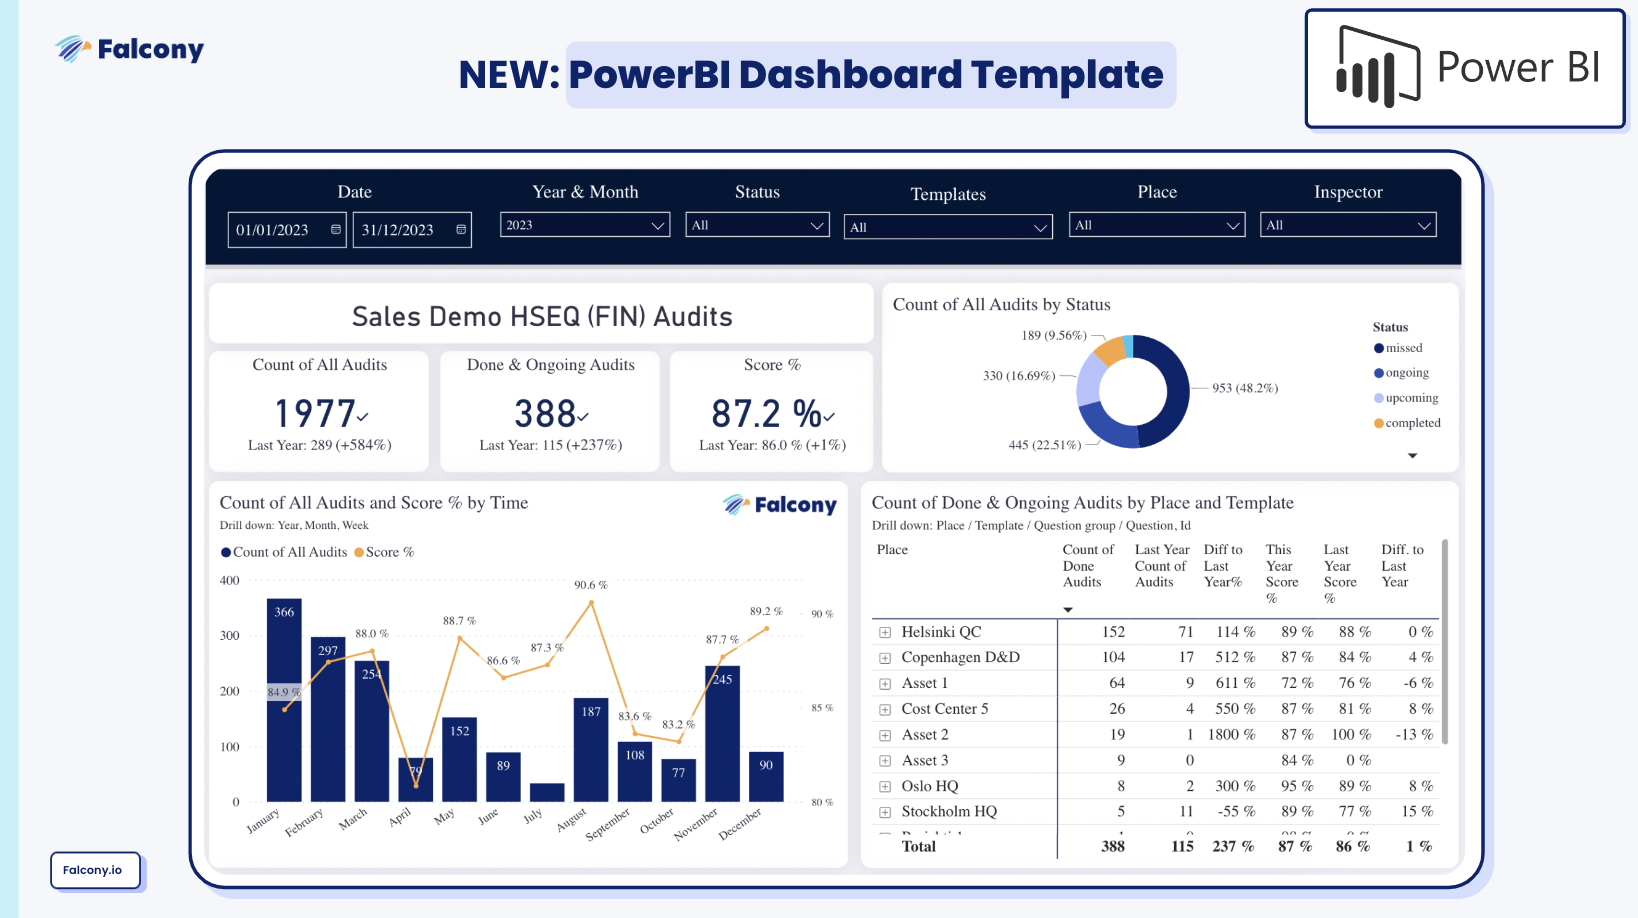Image resolution: width=1638 pixels, height=918 pixels.
Task: Click the Falcony logo on the time chart
Action: tap(780, 505)
